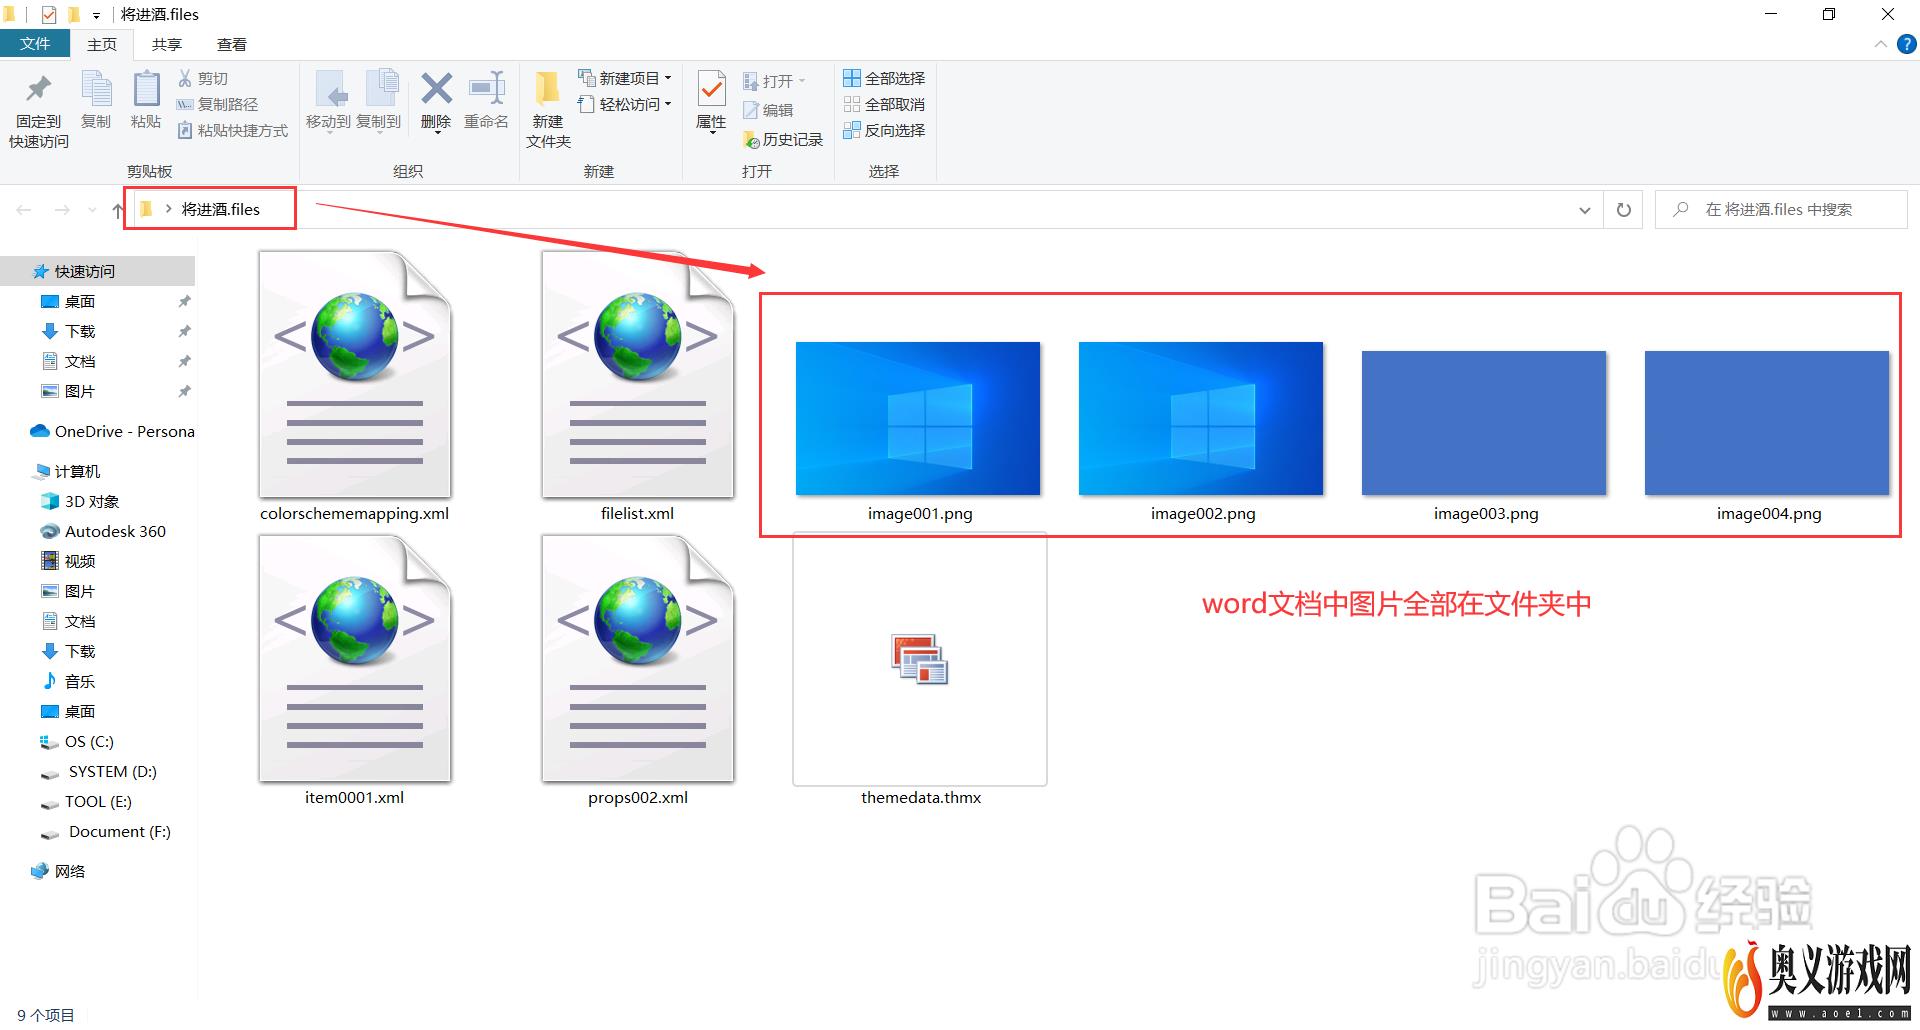Viewport: 1920px width, 1030px height.
Task: Create a new folder
Action: pyautogui.click(x=548, y=110)
